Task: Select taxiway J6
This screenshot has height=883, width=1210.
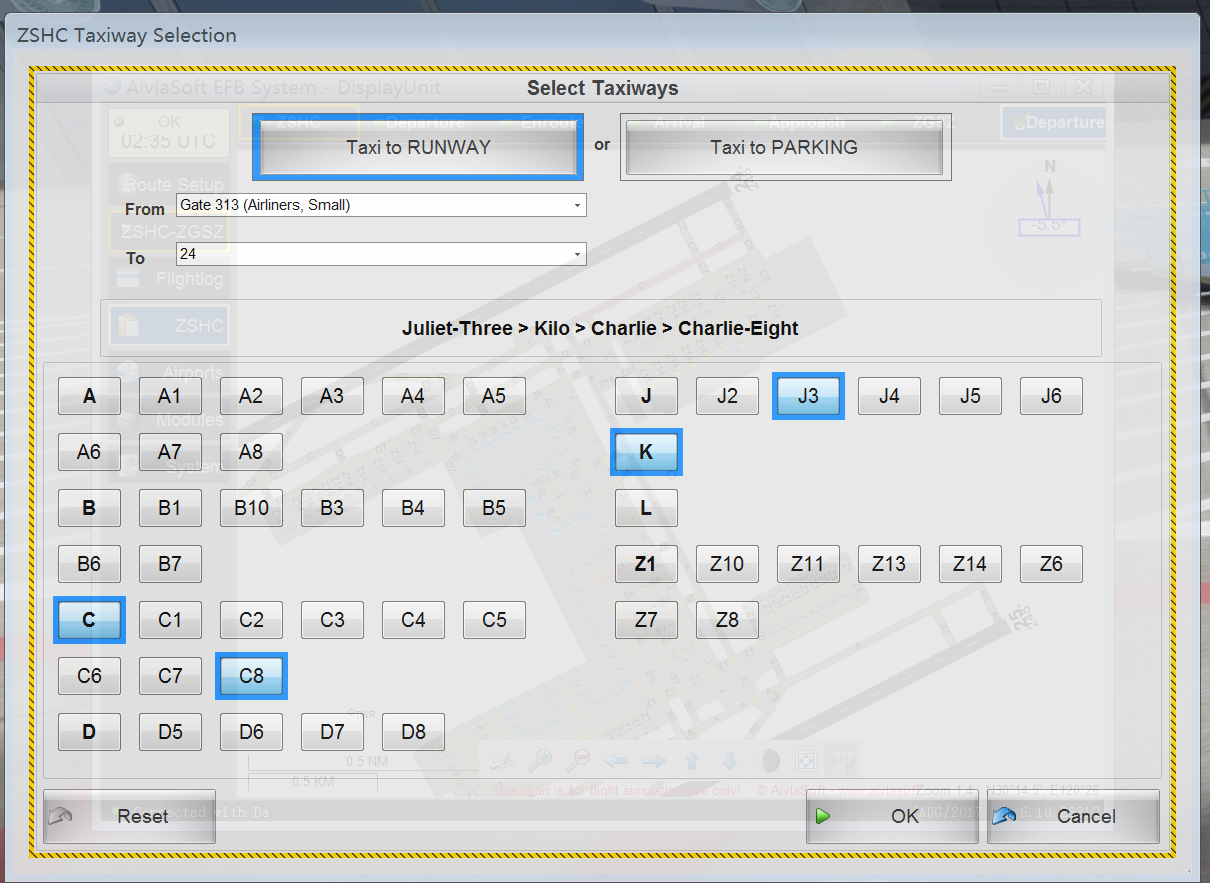Action: coord(1051,396)
